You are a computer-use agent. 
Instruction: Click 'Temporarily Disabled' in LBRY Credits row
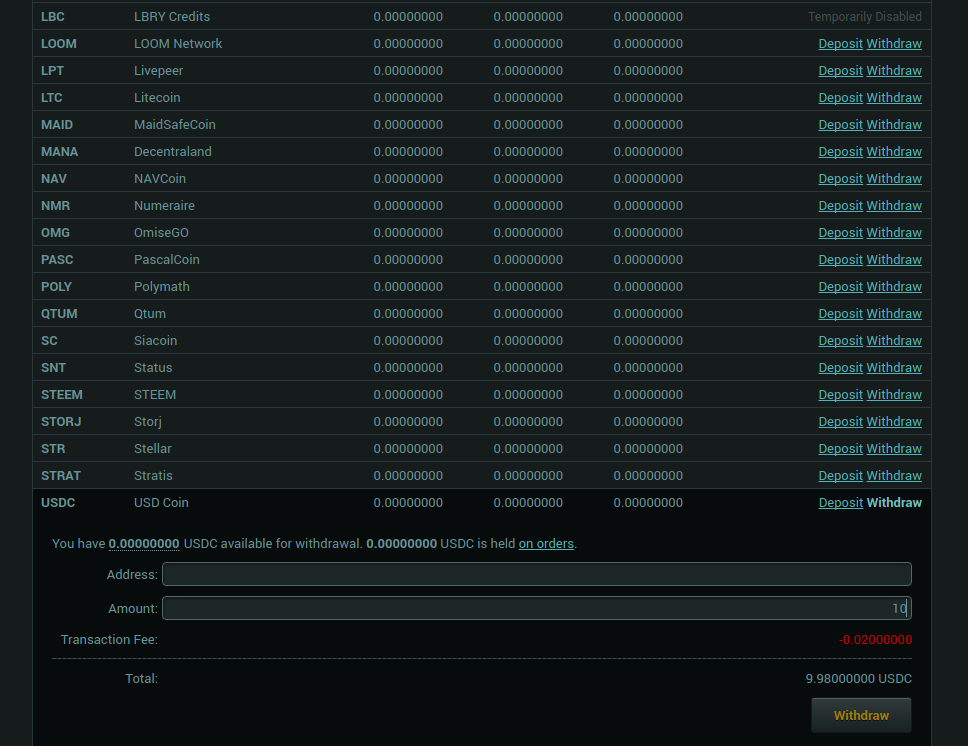click(865, 17)
